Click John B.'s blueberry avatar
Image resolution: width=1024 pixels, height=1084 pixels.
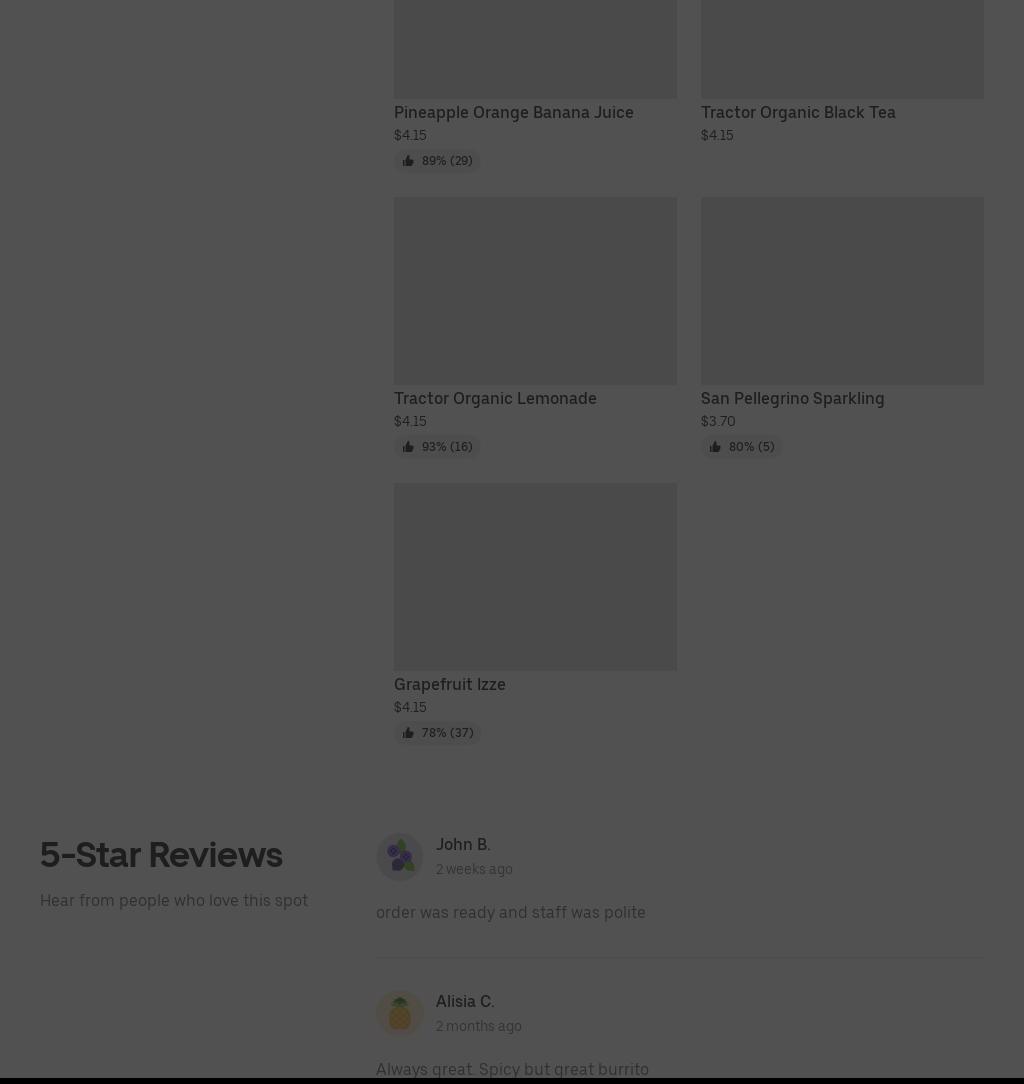400,856
